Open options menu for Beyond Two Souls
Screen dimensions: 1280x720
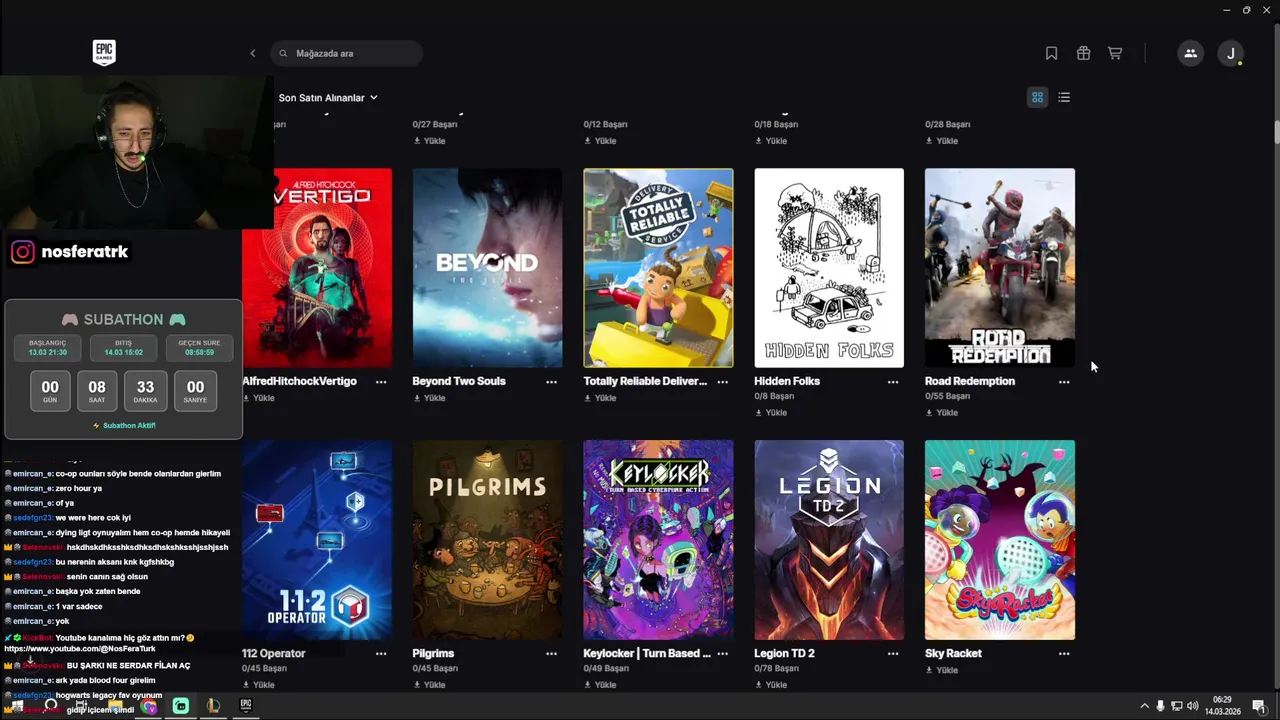pyautogui.click(x=551, y=382)
